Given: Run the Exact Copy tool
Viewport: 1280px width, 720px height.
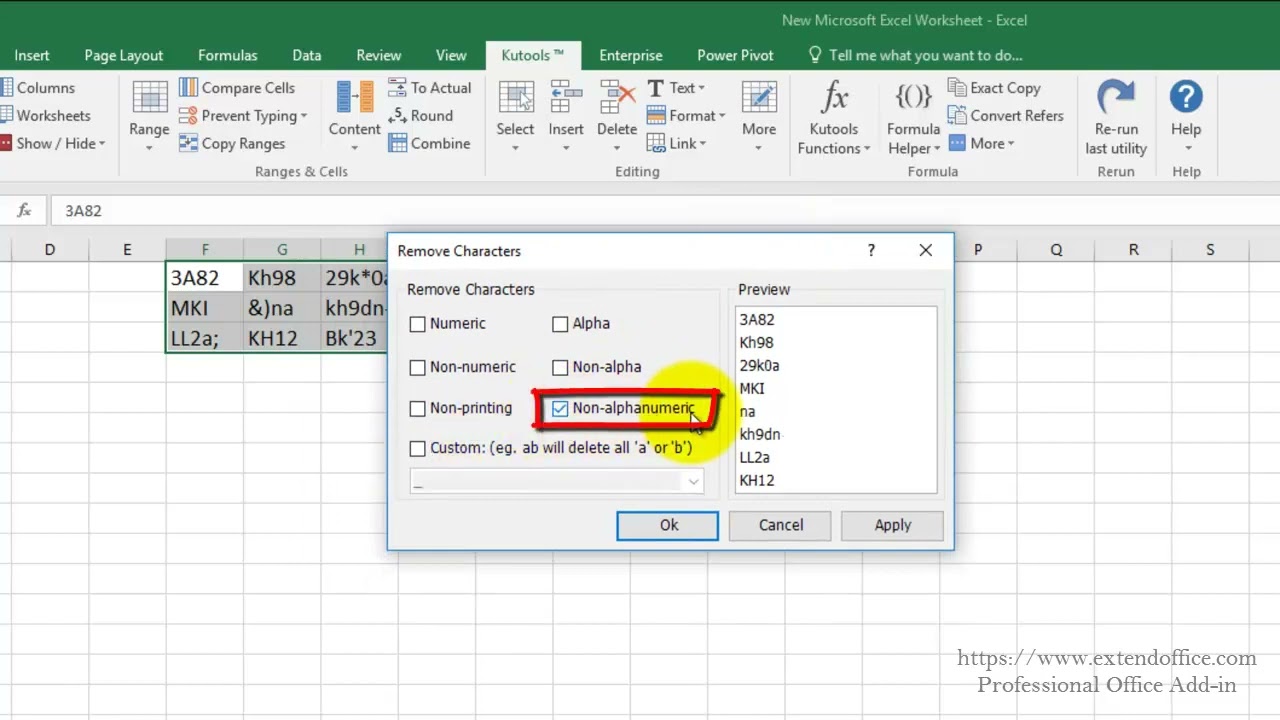Looking at the screenshot, I should point(994,88).
